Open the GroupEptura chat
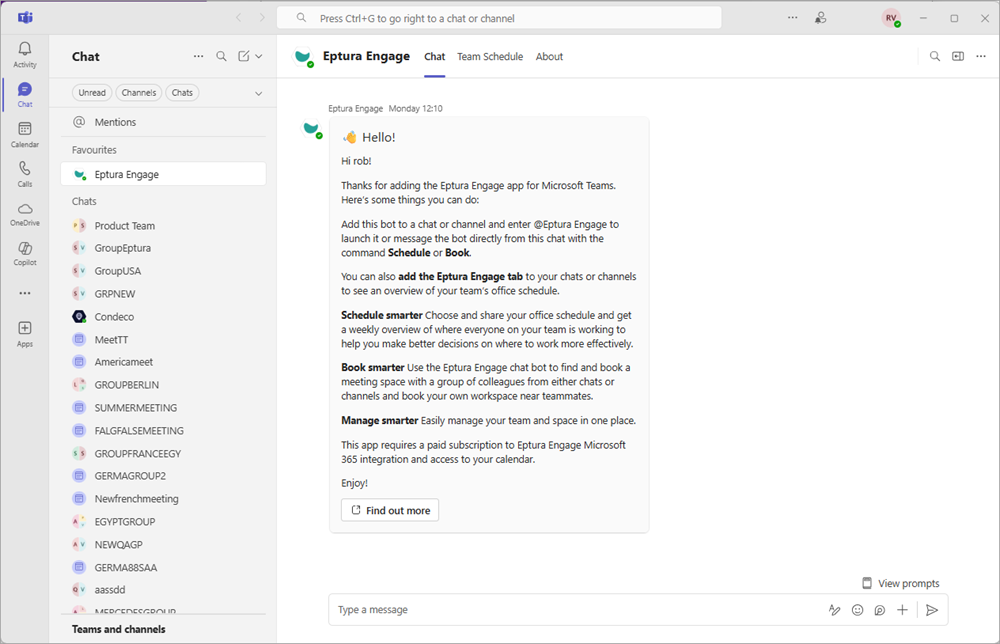Viewport: 1000px width, 644px height. [163, 248]
